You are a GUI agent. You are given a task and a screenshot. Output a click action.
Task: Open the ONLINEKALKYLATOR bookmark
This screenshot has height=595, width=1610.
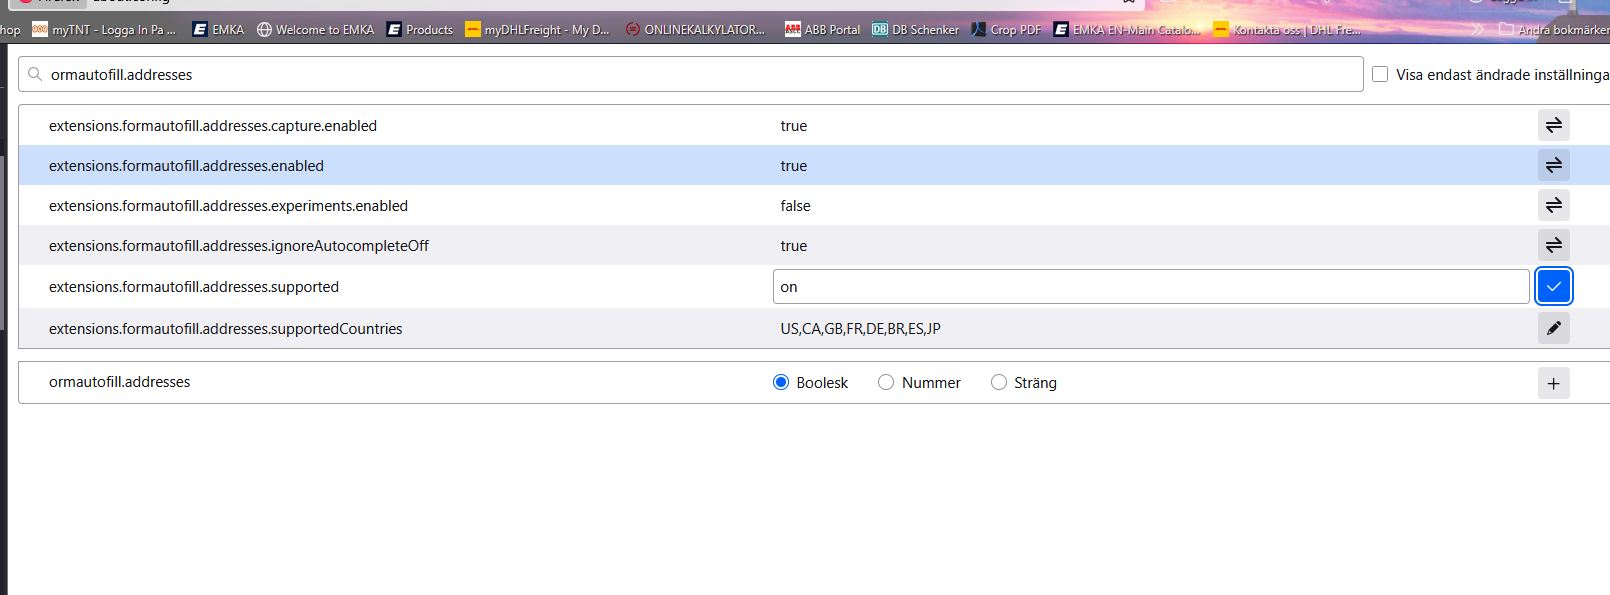click(695, 30)
